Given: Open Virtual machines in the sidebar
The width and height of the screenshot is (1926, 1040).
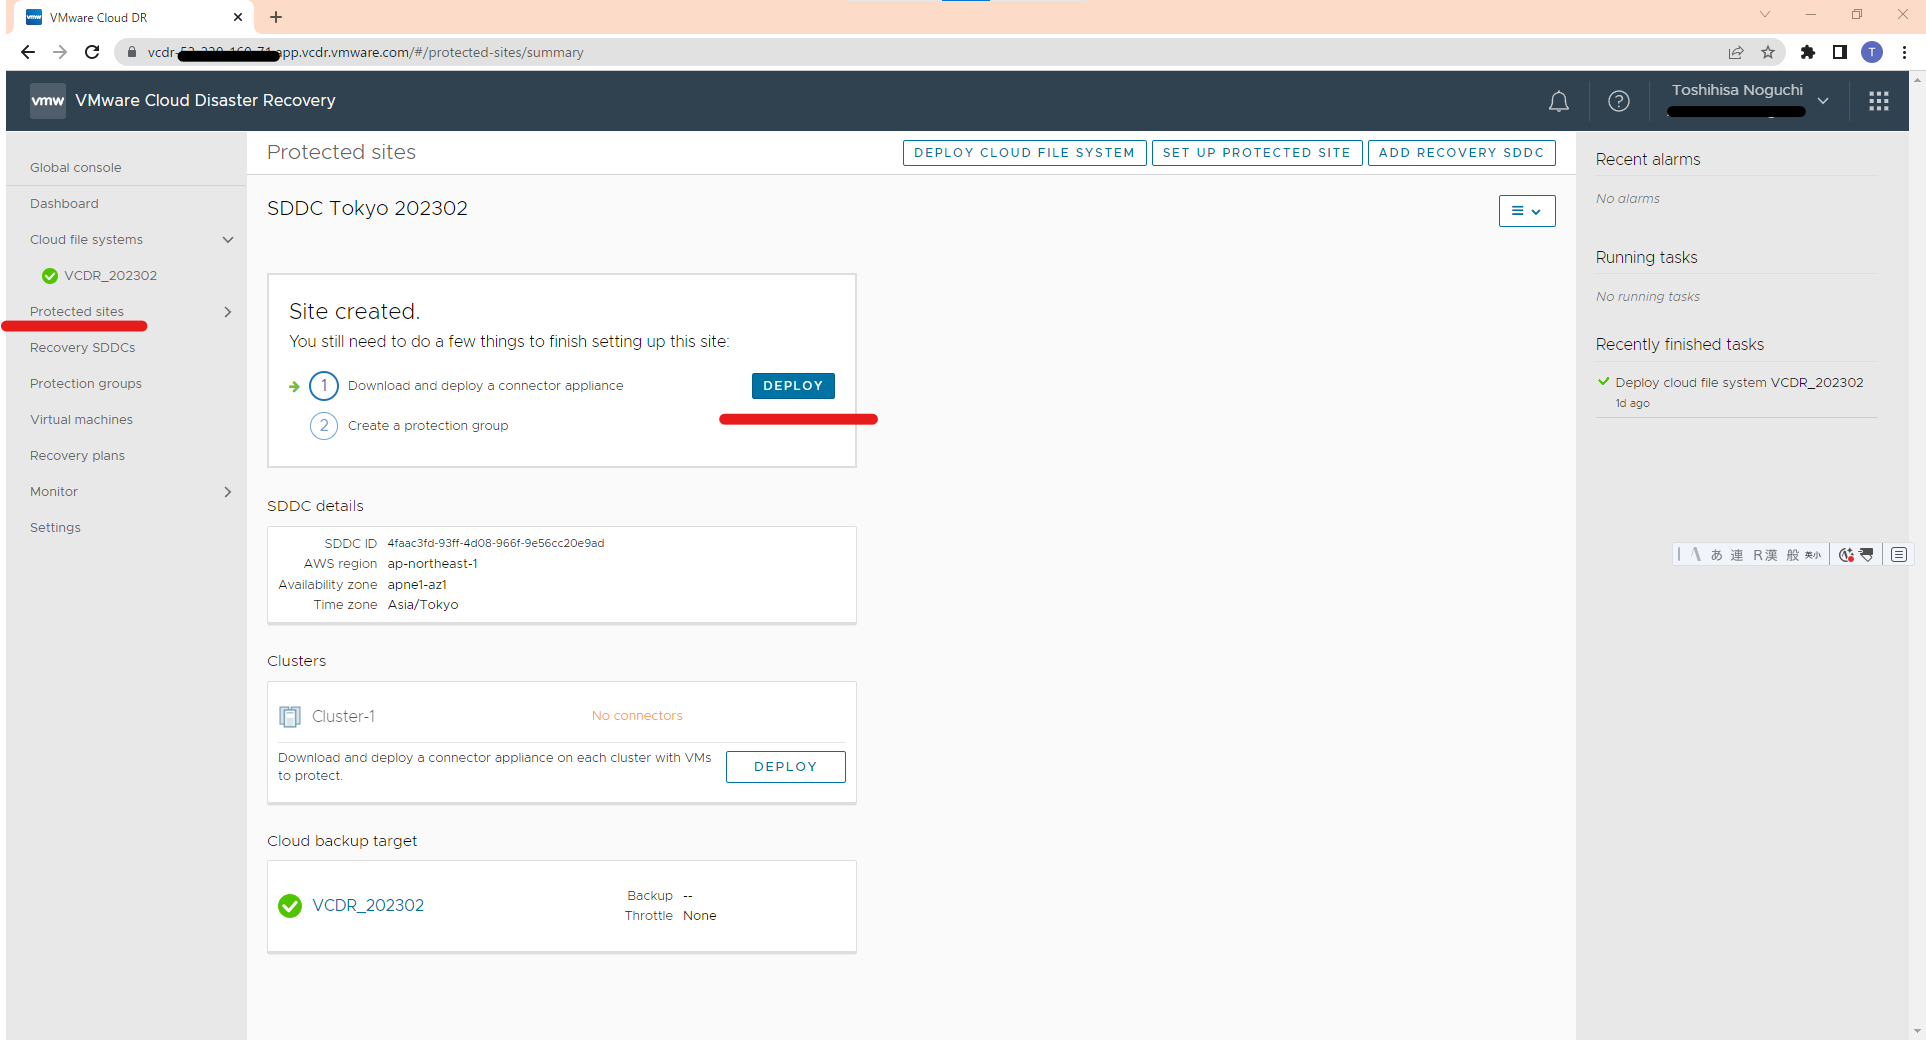Looking at the screenshot, I should pyautogui.click(x=81, y=420).
